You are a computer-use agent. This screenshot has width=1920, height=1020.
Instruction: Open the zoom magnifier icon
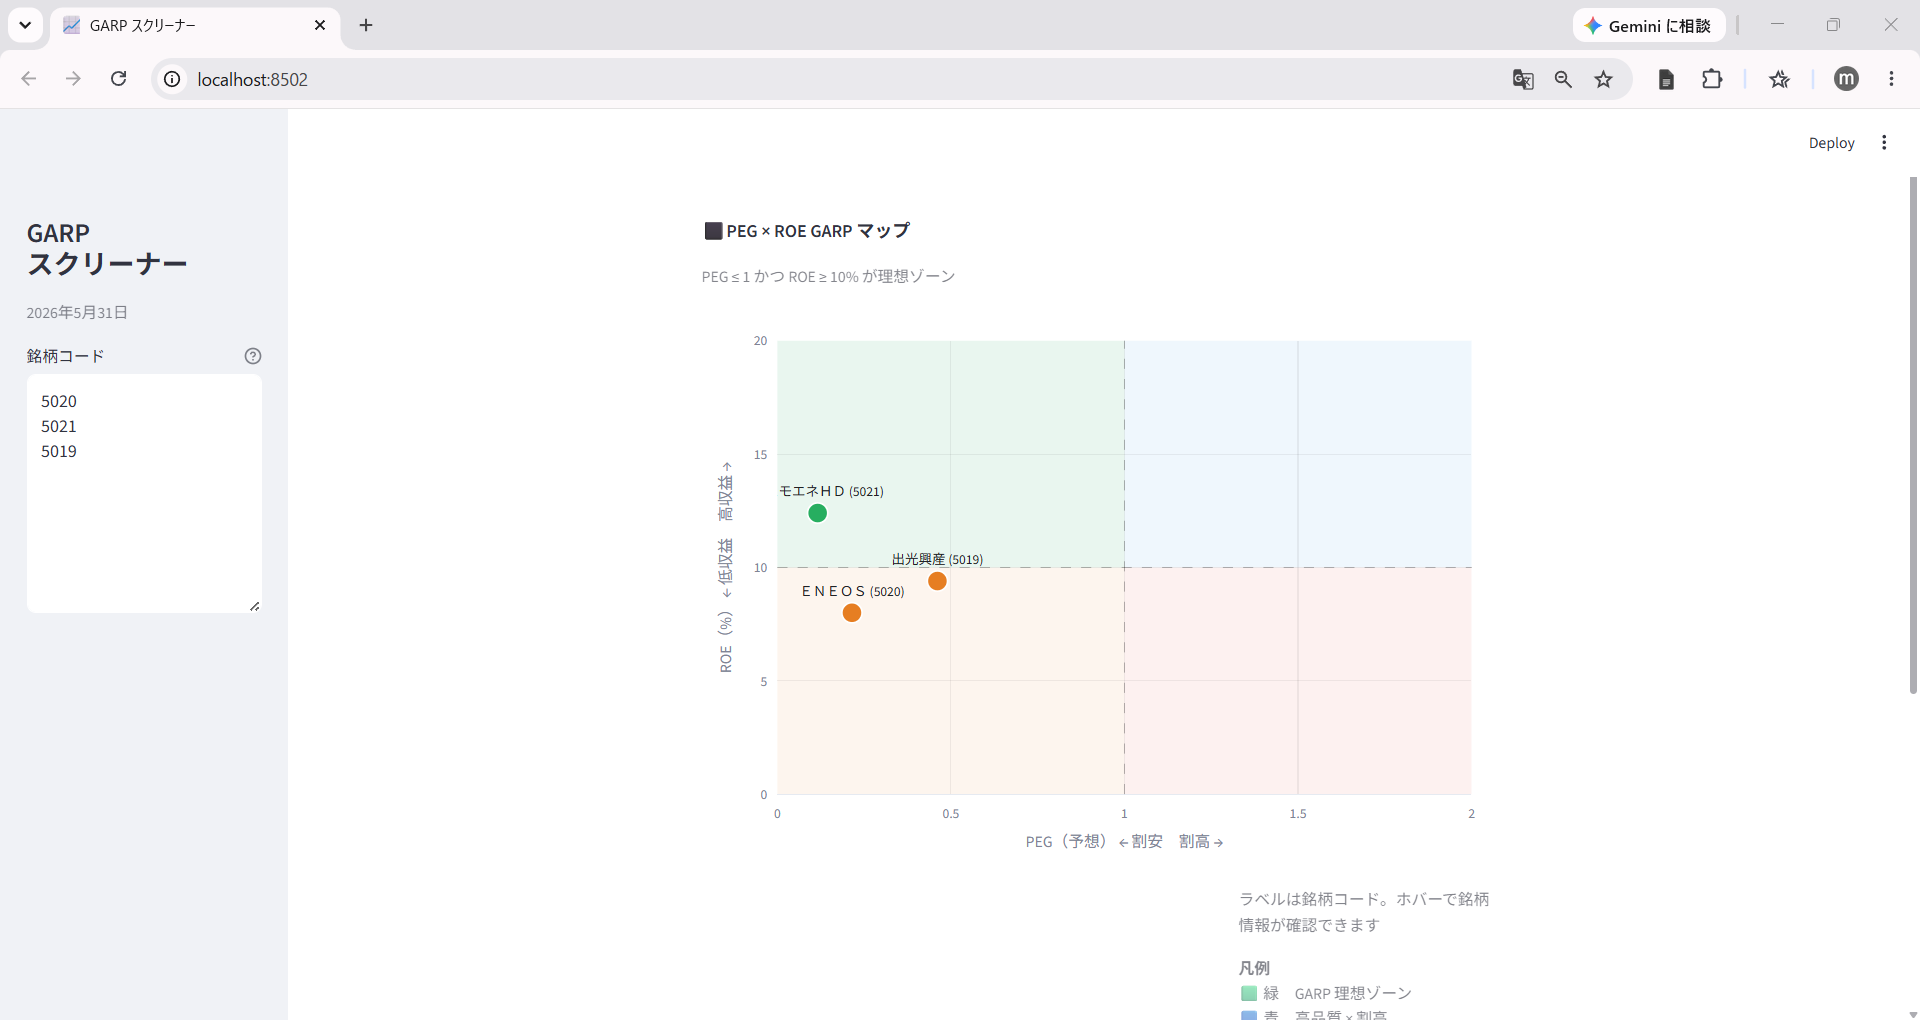tap(1563, 79)
